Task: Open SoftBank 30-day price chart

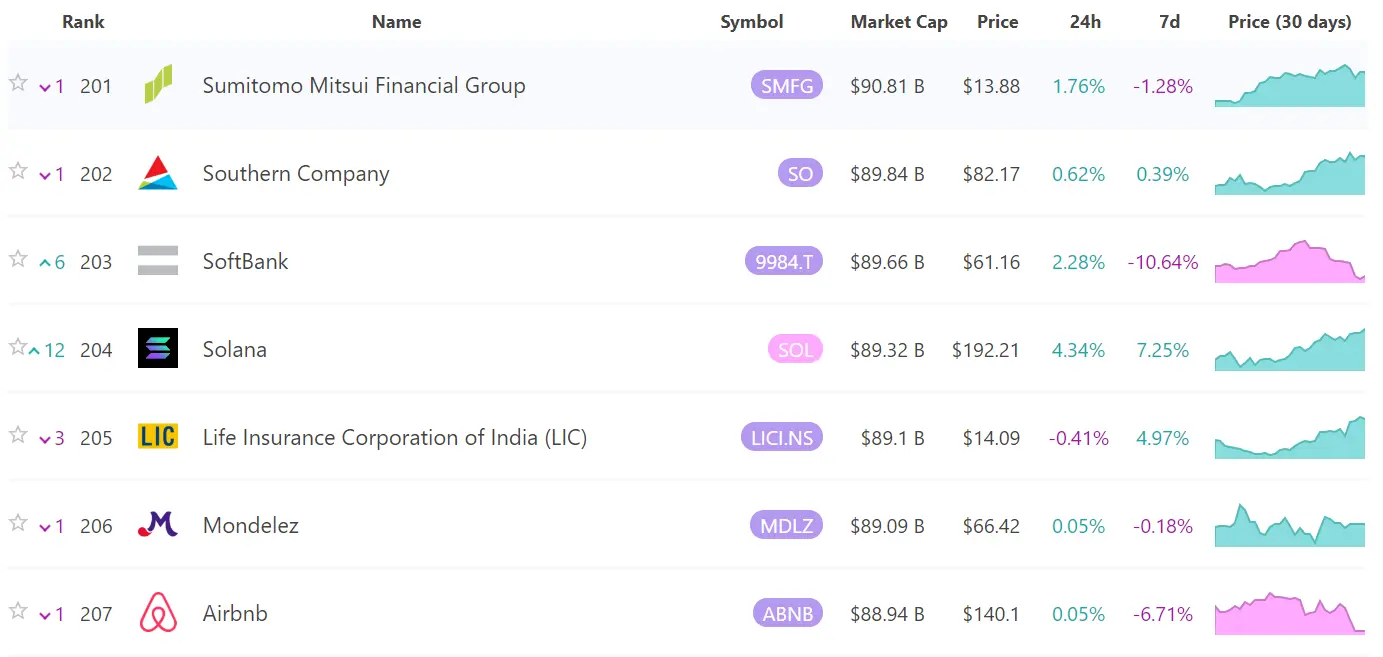Action: 1289,262
